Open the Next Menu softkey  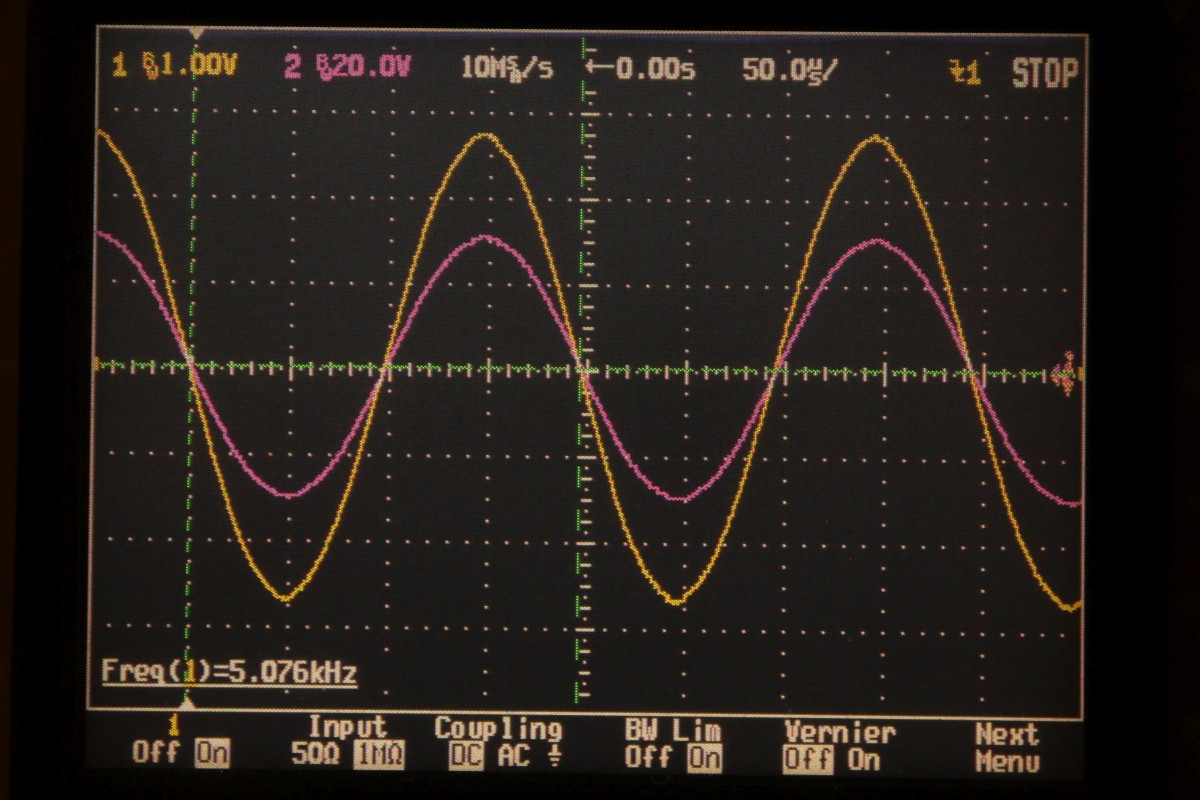1006,747
